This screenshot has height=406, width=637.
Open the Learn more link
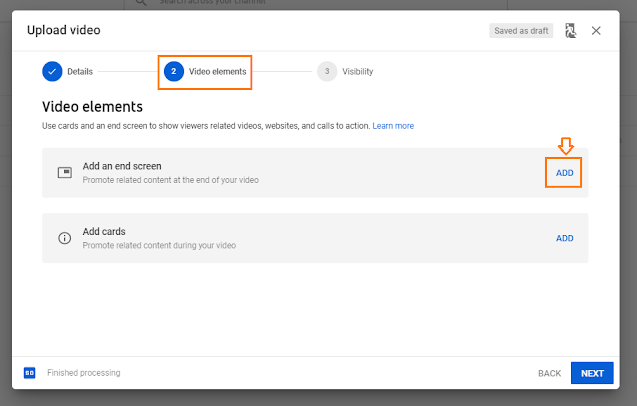point(393,126)
